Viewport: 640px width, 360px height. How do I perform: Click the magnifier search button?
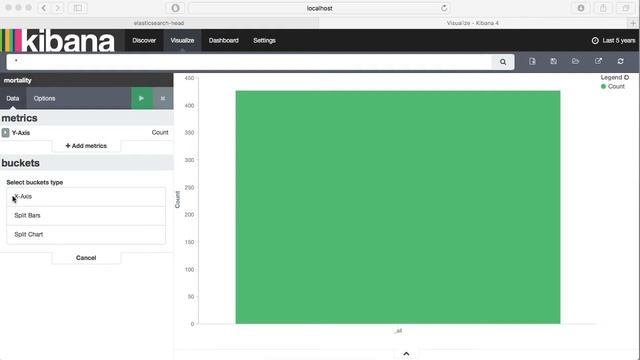click(x=503, y=62)
